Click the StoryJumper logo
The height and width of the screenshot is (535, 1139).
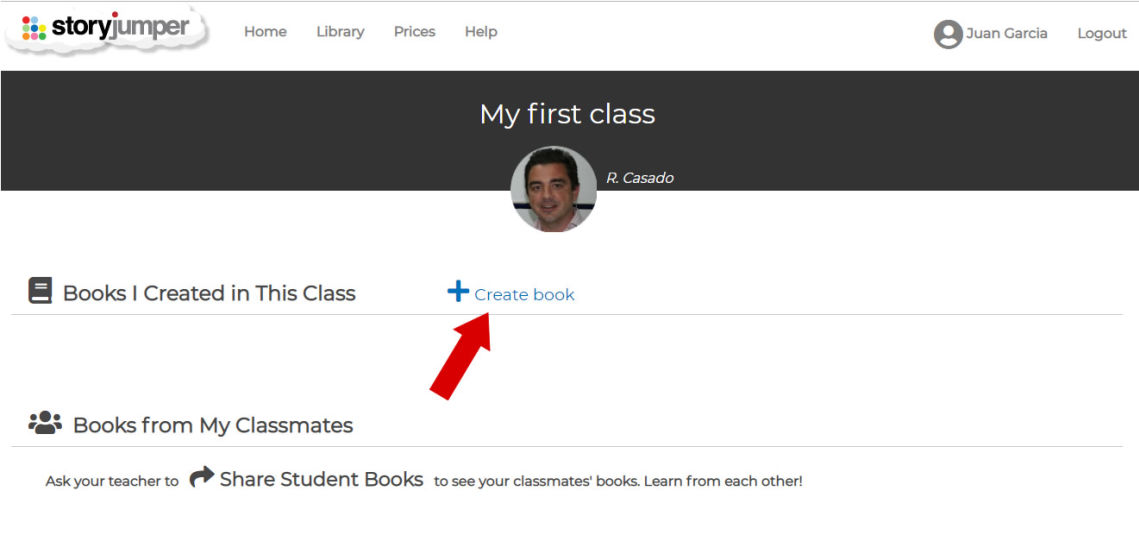tap(107, 29)
